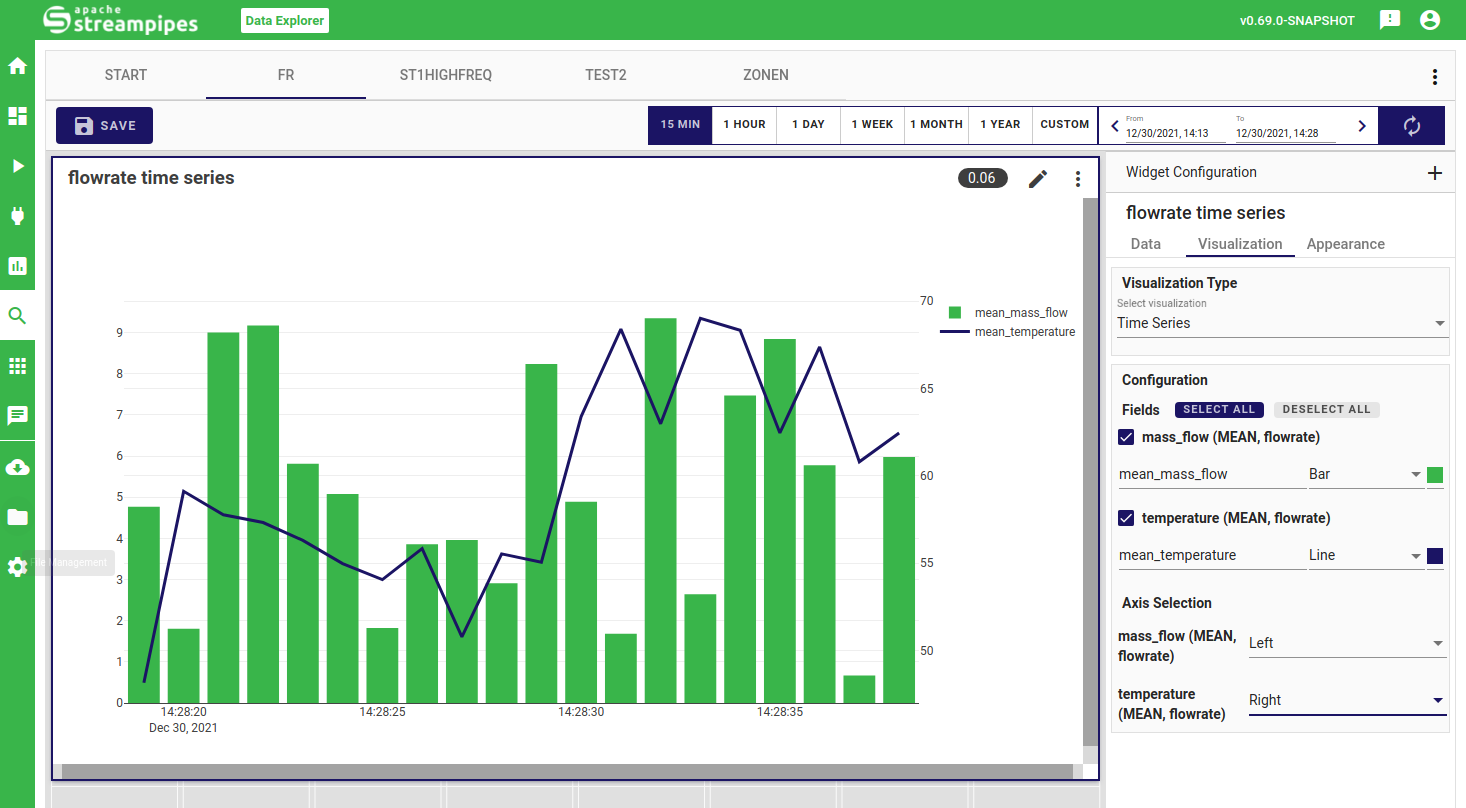Viewport: 1466px width, 808px height.
Task: Click the SAVE button
Action: coord(105,126)
